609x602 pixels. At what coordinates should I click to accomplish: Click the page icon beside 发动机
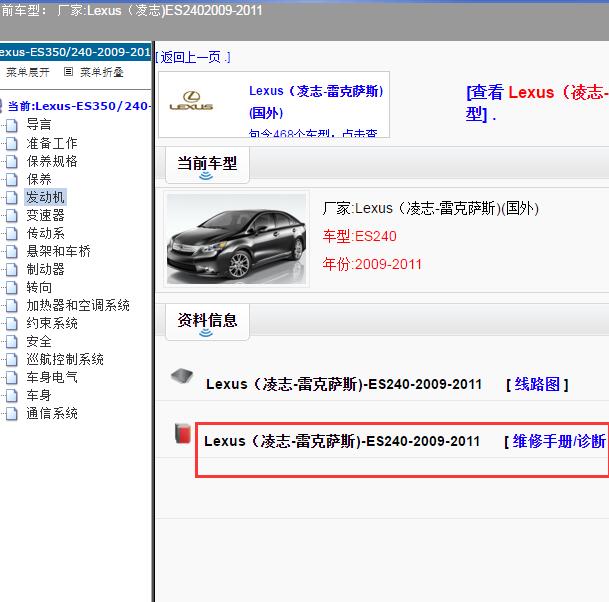tap(12, 197)
